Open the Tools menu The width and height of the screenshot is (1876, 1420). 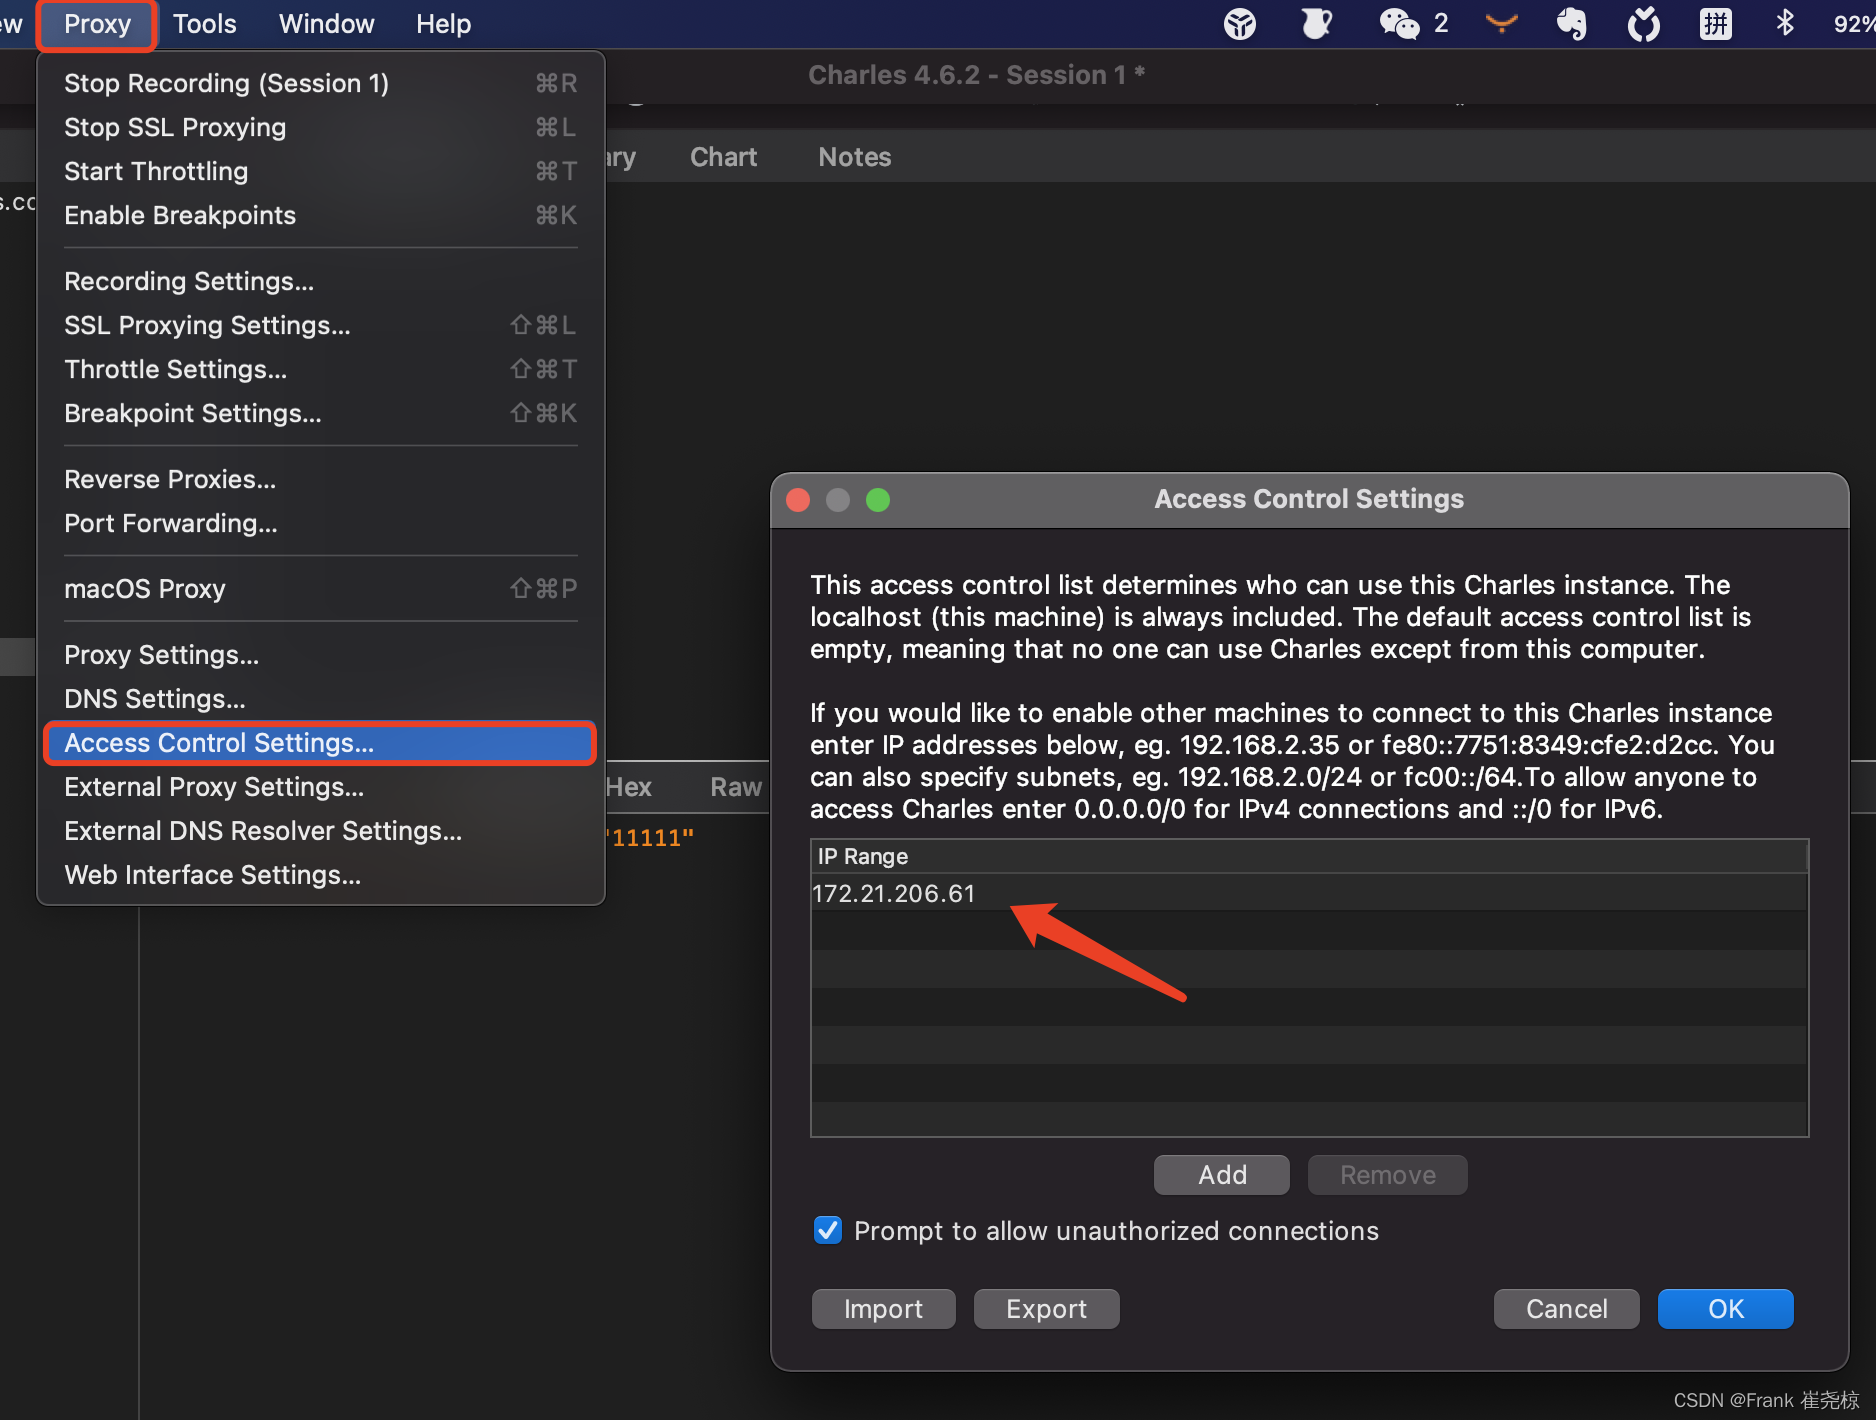pyautogui.click(x=204, y=24)
